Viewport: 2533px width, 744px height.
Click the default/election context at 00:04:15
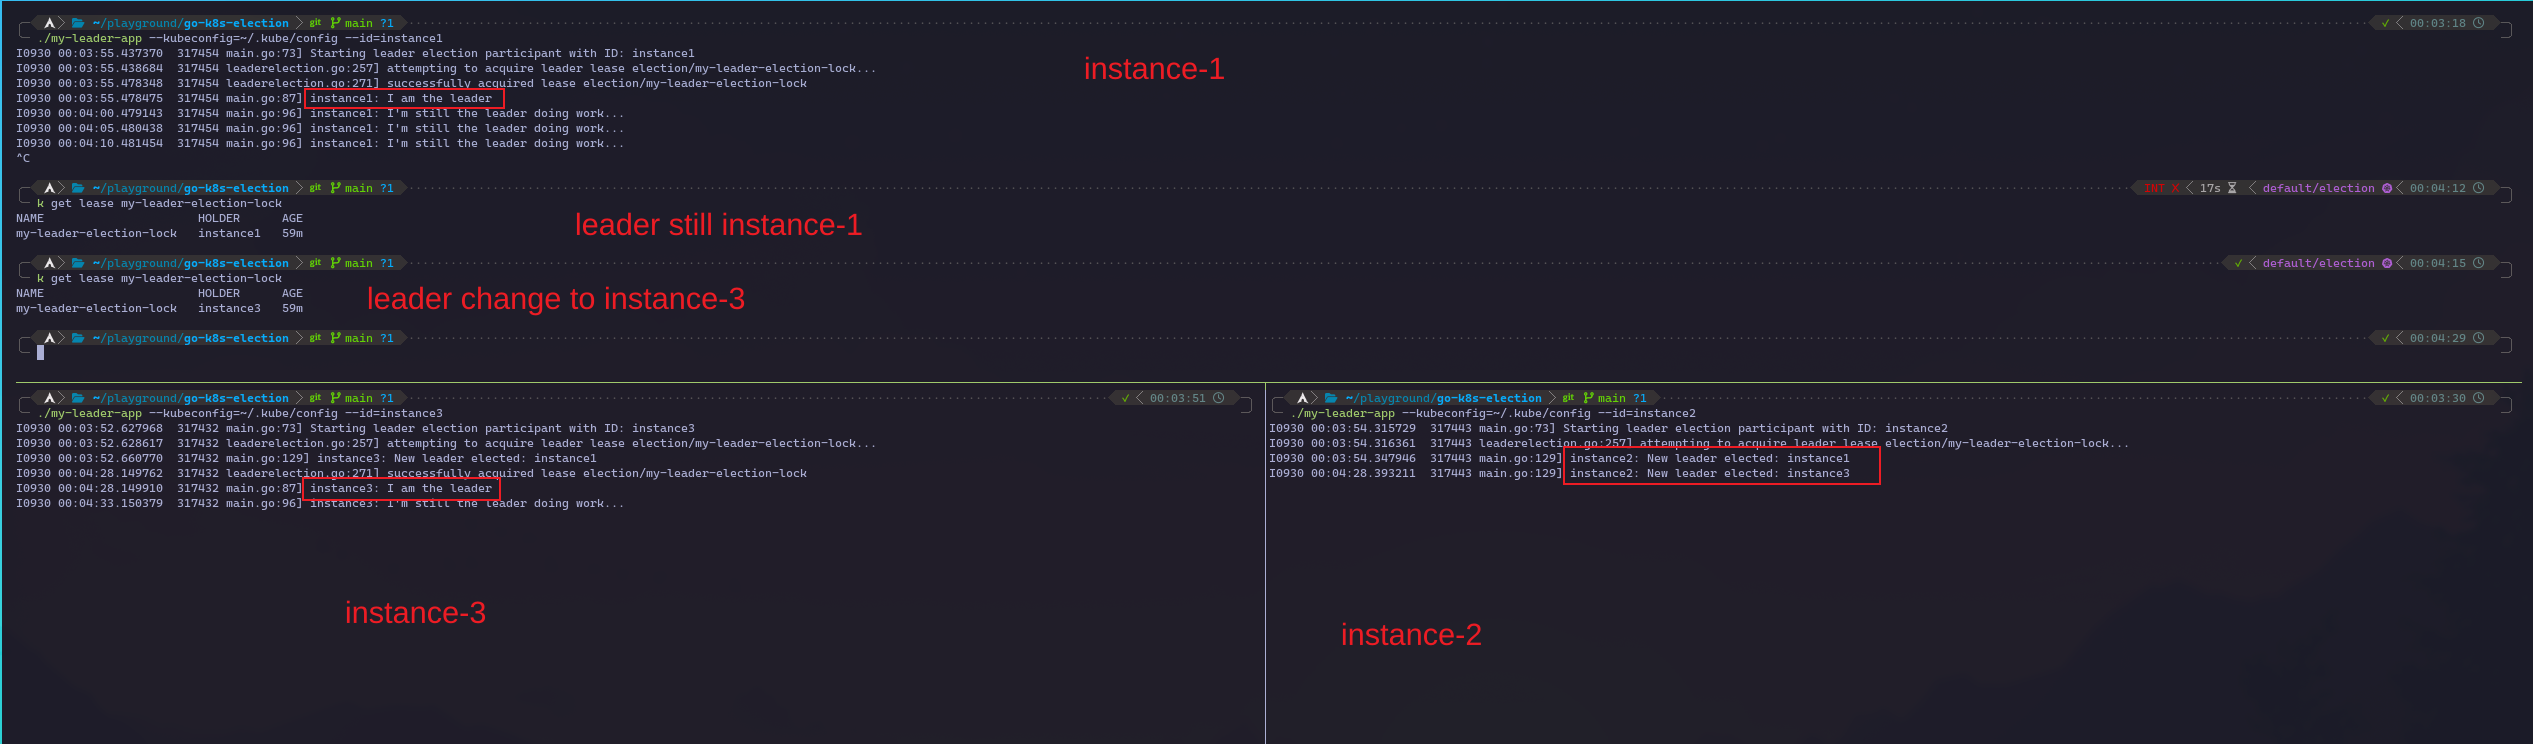coord(2318,263)
